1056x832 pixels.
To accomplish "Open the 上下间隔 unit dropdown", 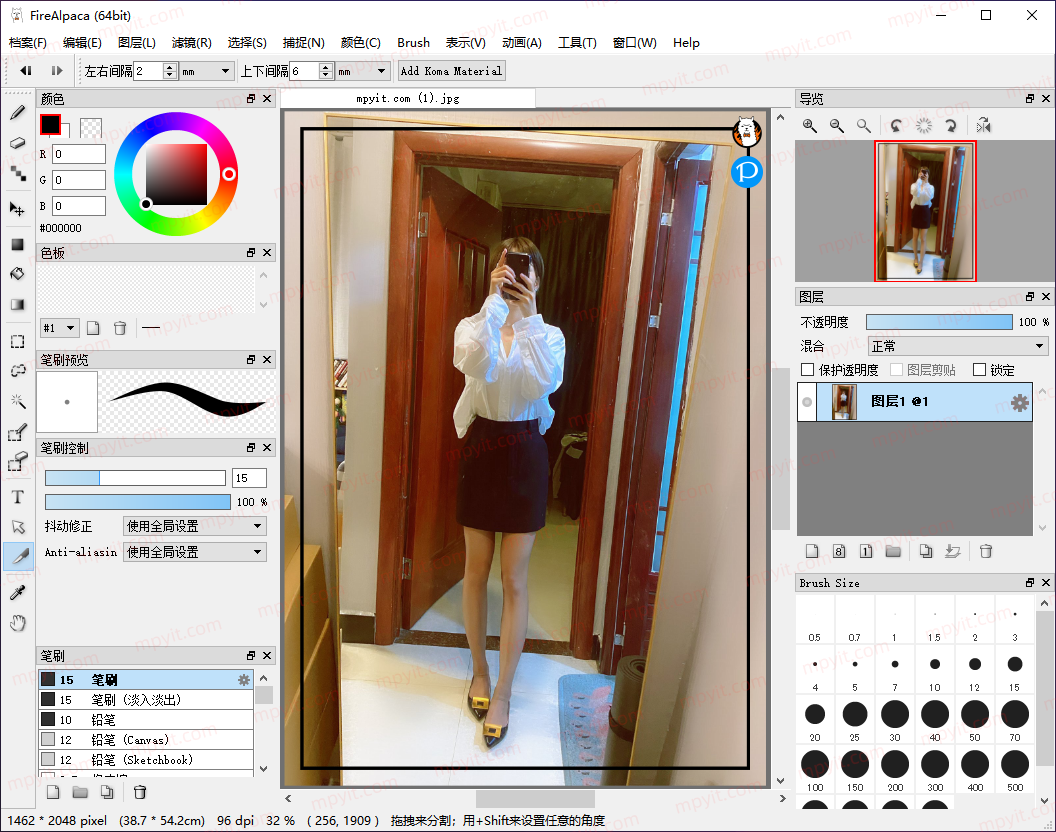I will tap(362, 71).
